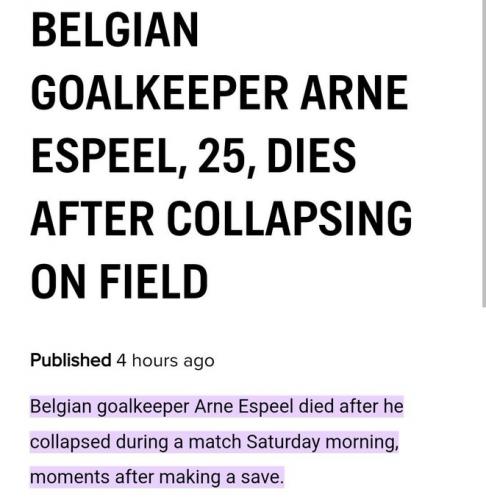This screenshot has width=486, height=500.
Task: Click ESPEEL in the headline
Action: tap(105, 156)
